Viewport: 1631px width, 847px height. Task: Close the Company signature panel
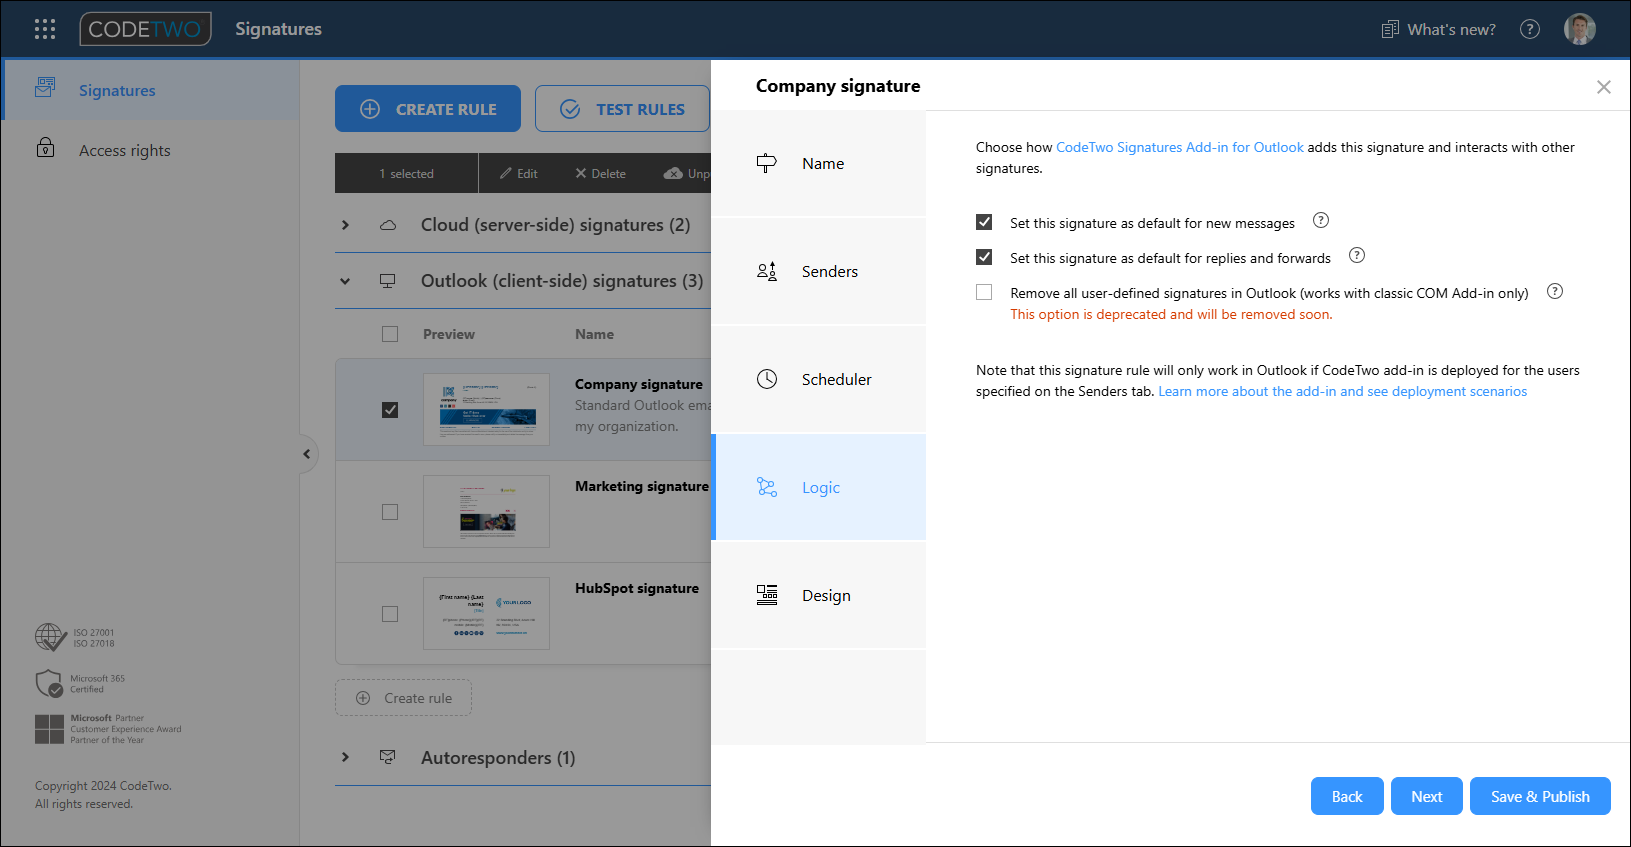coord(1604,87)
